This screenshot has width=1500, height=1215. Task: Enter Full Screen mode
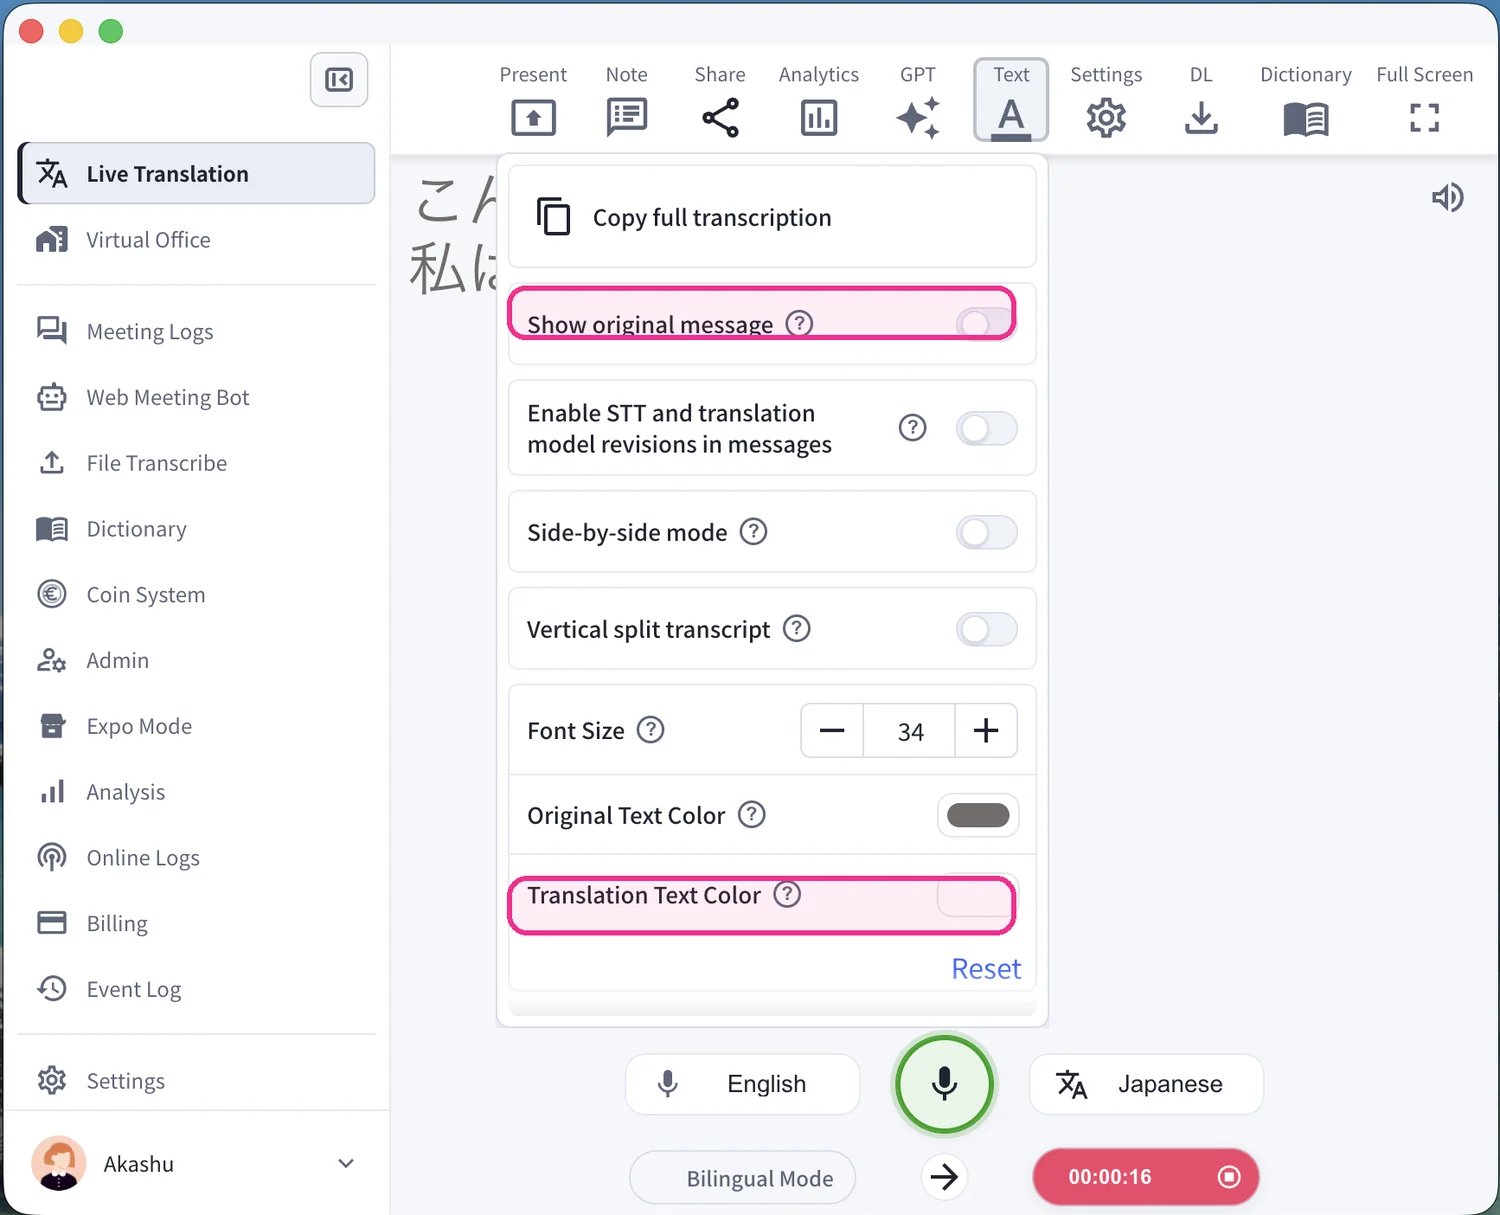pyautogui.click(x=1424, y=118)
